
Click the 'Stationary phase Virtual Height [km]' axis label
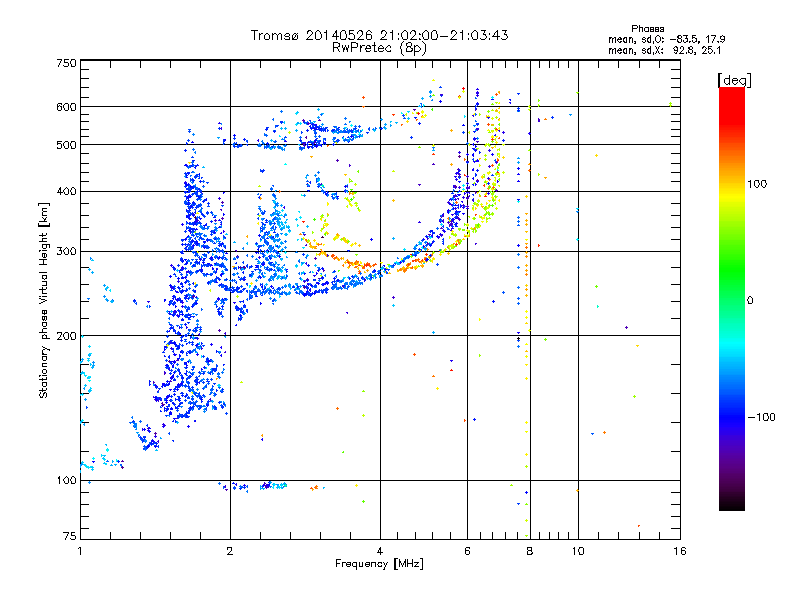coord(44,301)
